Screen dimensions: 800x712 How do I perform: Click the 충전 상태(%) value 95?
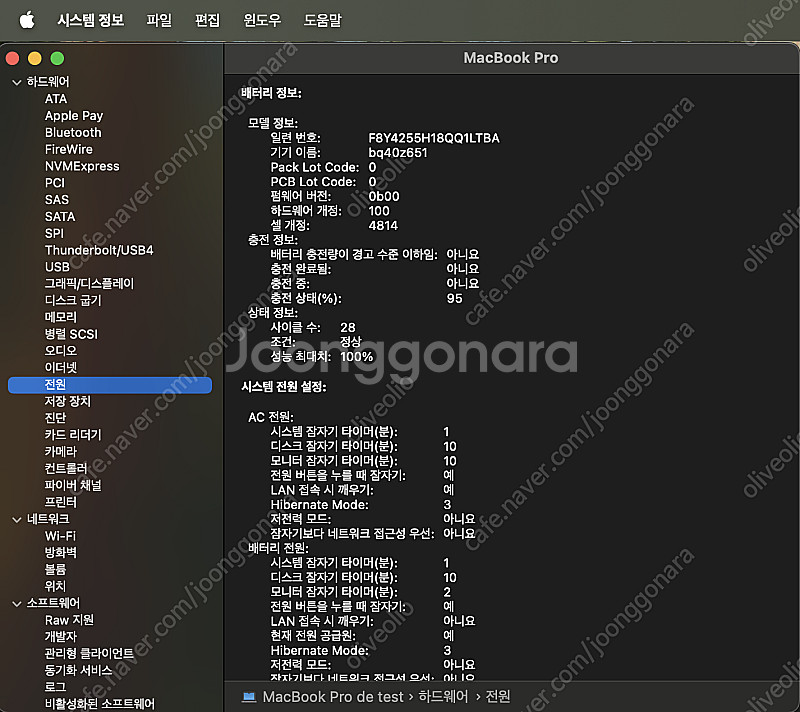tap(454, 298)
